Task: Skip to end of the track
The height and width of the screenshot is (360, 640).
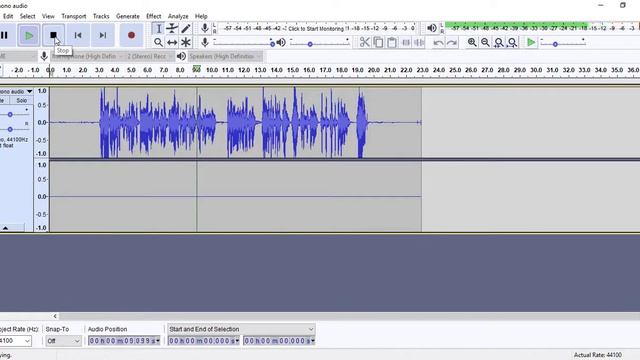Action: pyautogui.click(x=103, y=35)
